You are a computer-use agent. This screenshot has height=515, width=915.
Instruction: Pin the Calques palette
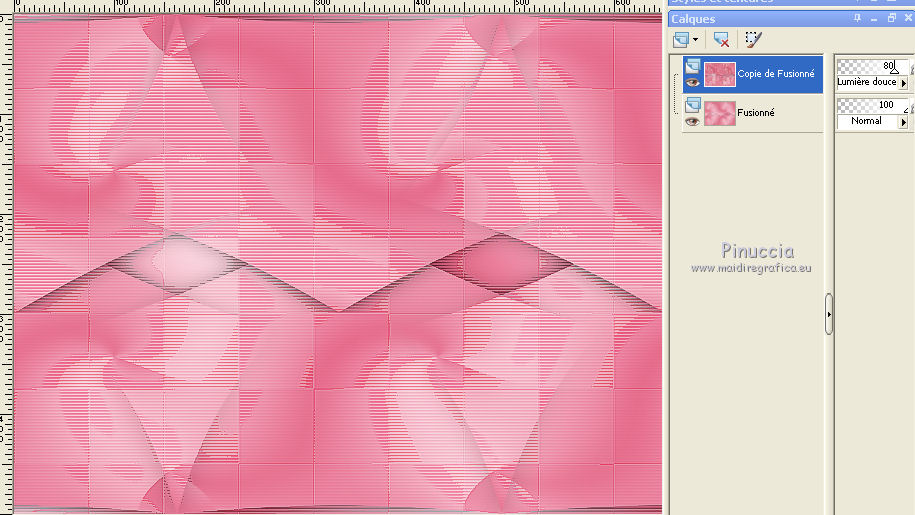[857, 19]
